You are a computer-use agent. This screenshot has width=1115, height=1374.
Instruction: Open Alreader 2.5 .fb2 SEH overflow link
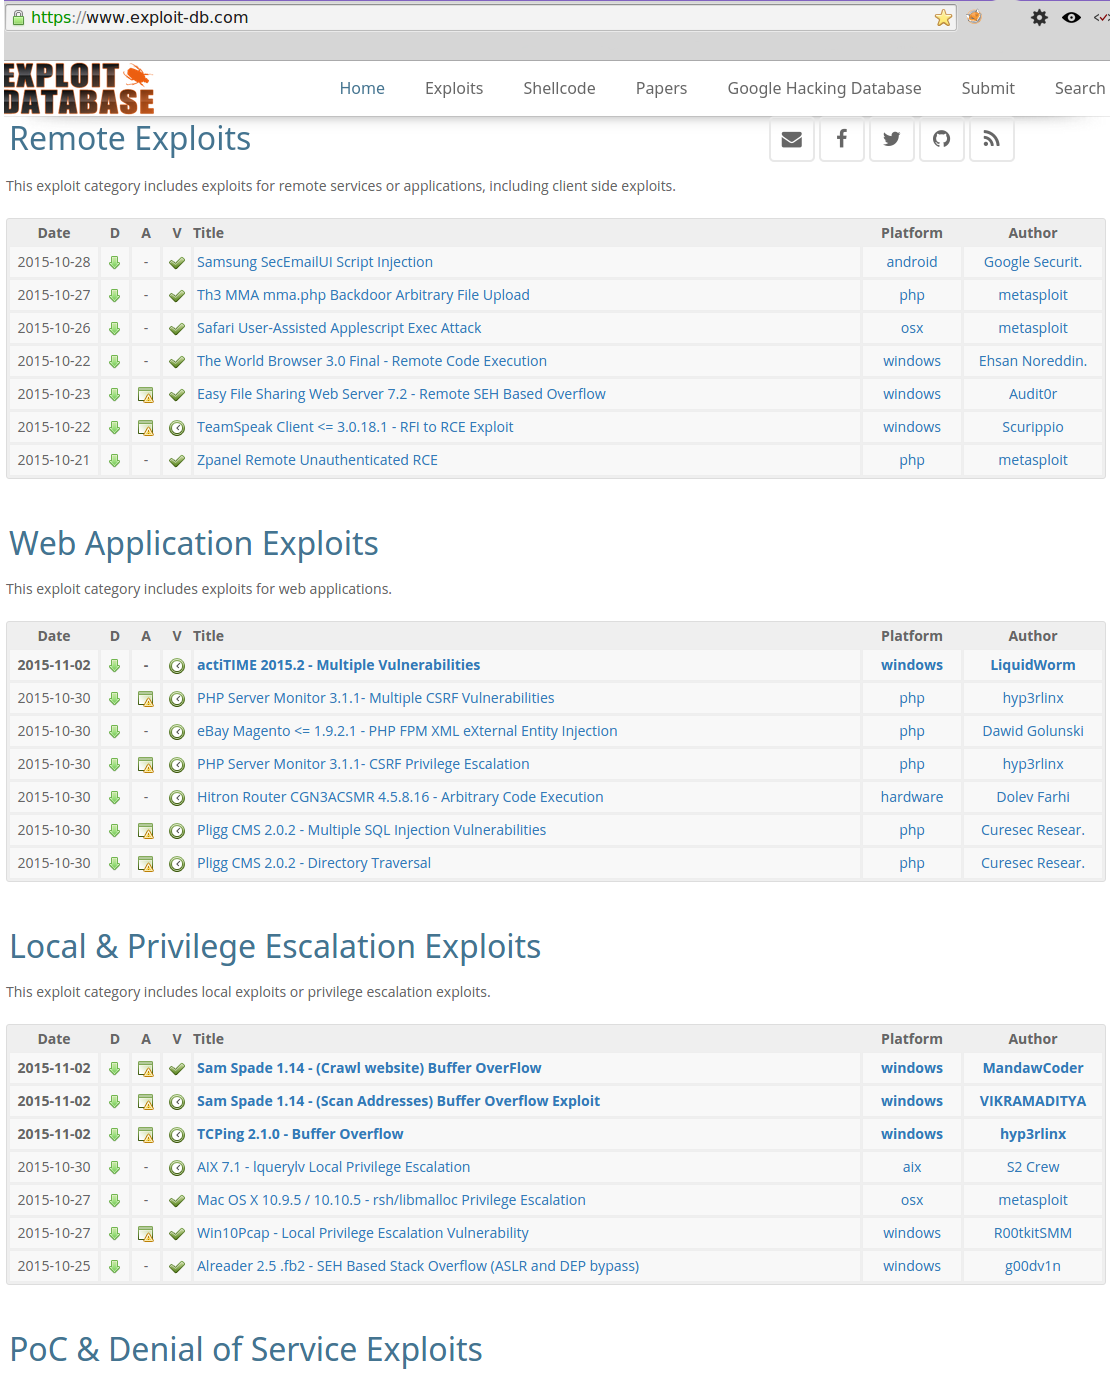pyautogui.click(x=418, y=1266)
